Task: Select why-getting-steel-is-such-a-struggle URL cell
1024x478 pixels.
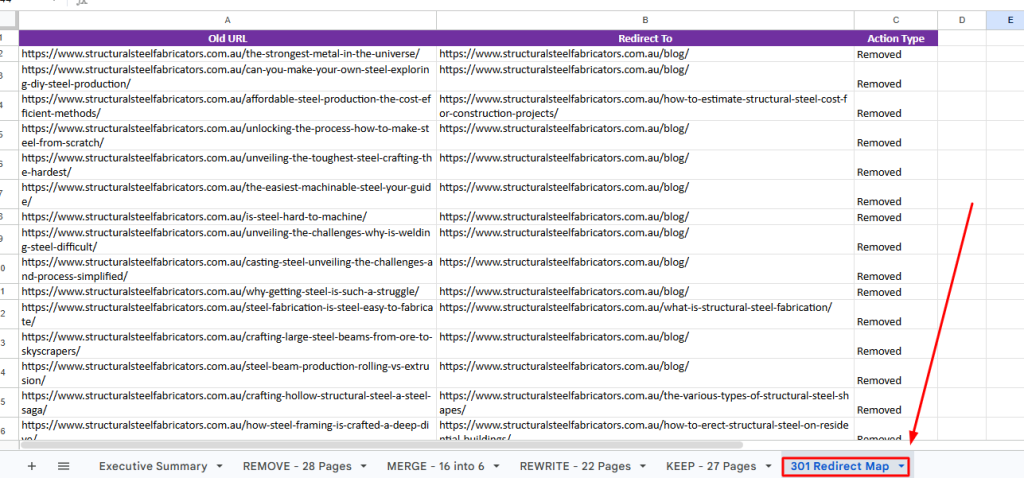Action: [x=227, y=291]
